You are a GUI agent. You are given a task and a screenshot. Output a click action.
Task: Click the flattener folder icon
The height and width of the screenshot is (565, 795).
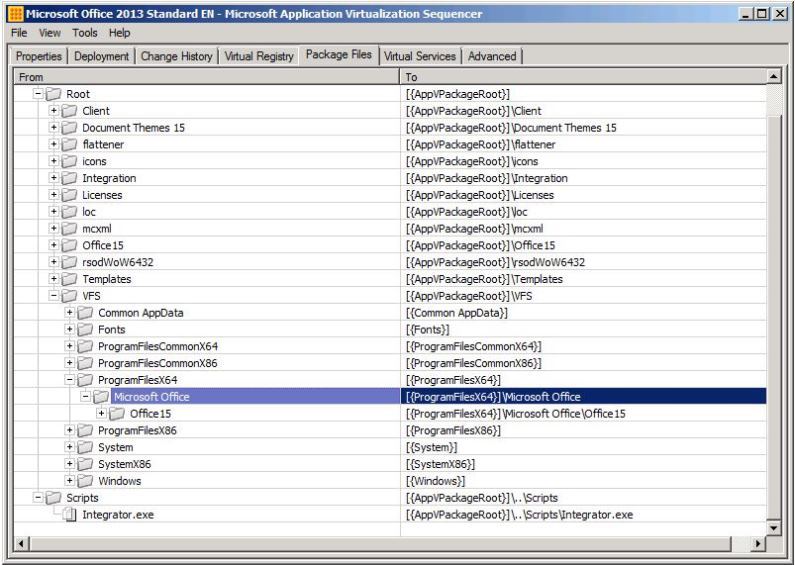pos(69,144)
